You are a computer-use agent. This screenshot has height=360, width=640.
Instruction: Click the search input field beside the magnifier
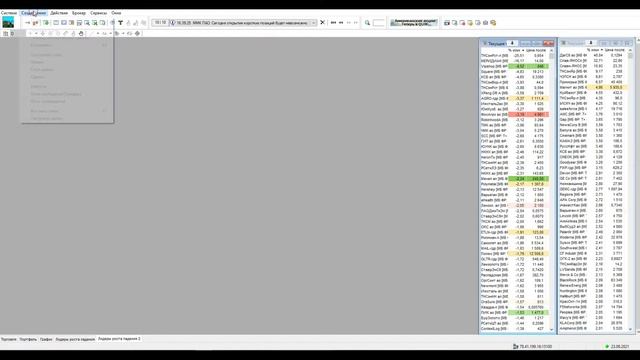click(378, 23)
